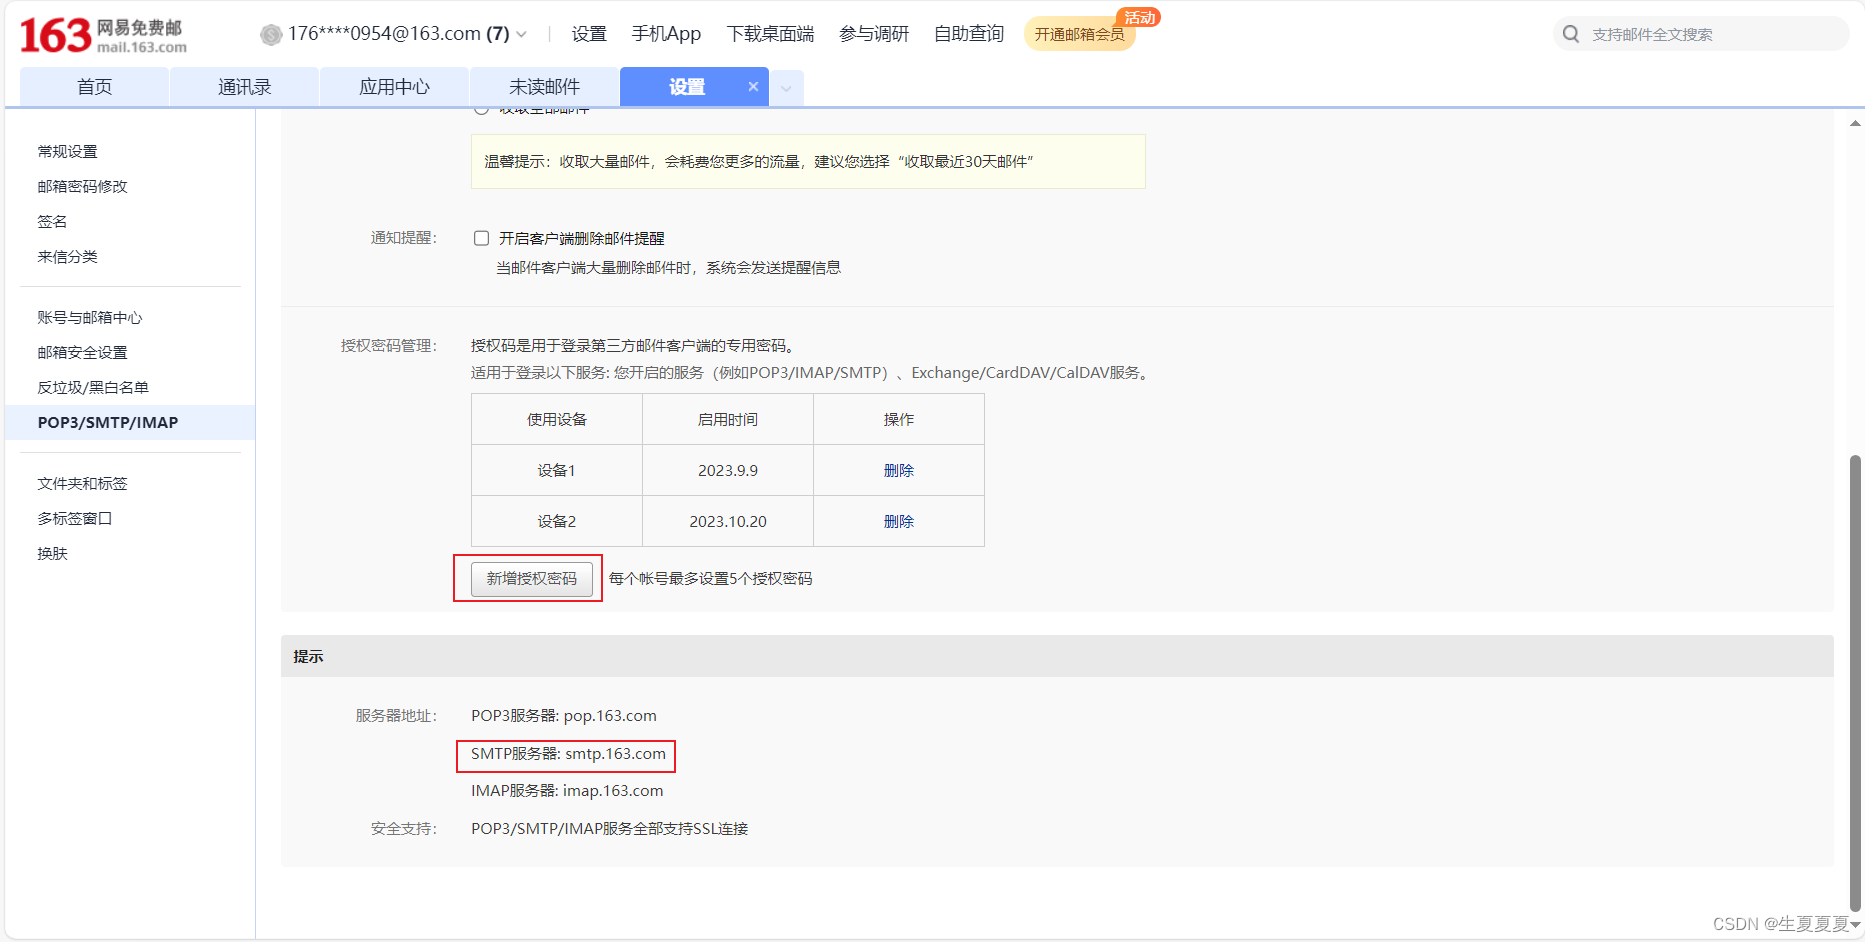Open 签名 settings in the sidebar
The height and width of the screenshot is (942, 1865).
point(53,221)
